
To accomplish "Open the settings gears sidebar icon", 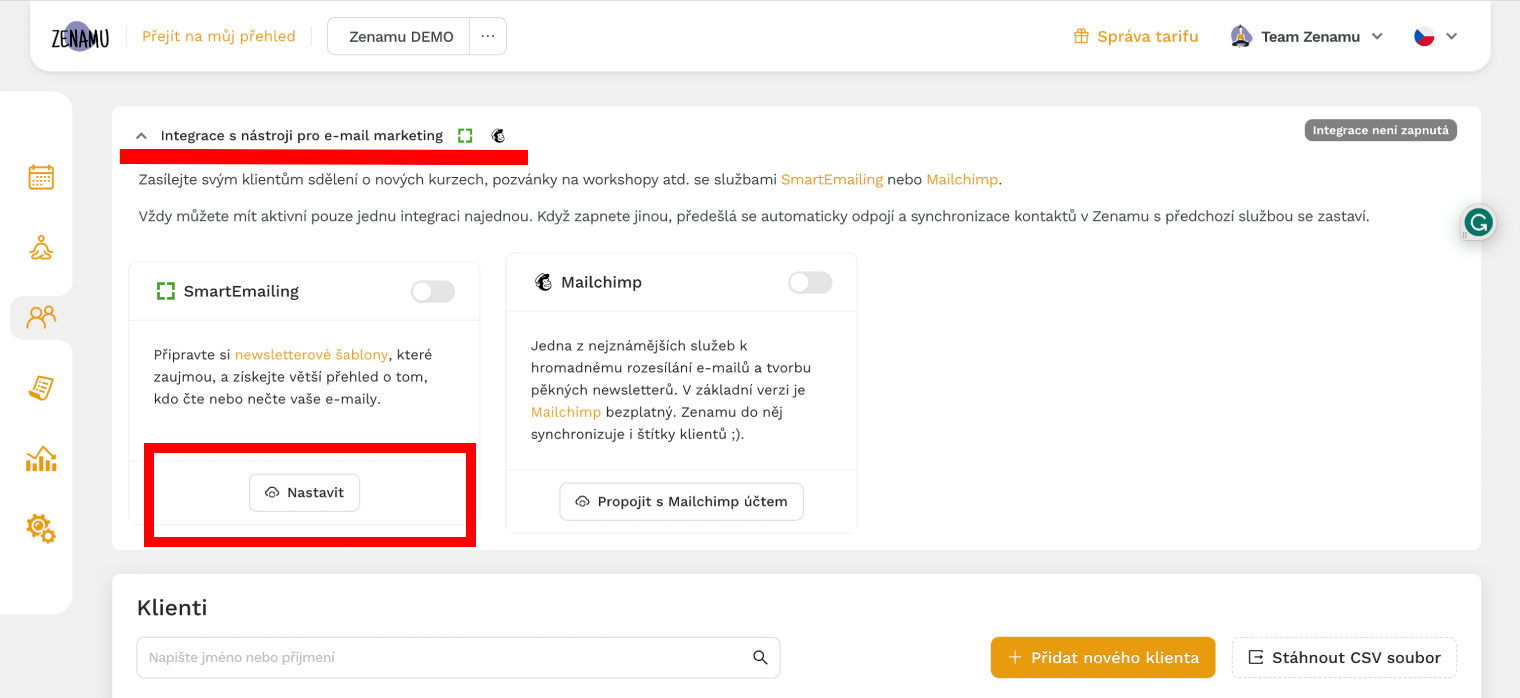I will [x=41, y=528].
